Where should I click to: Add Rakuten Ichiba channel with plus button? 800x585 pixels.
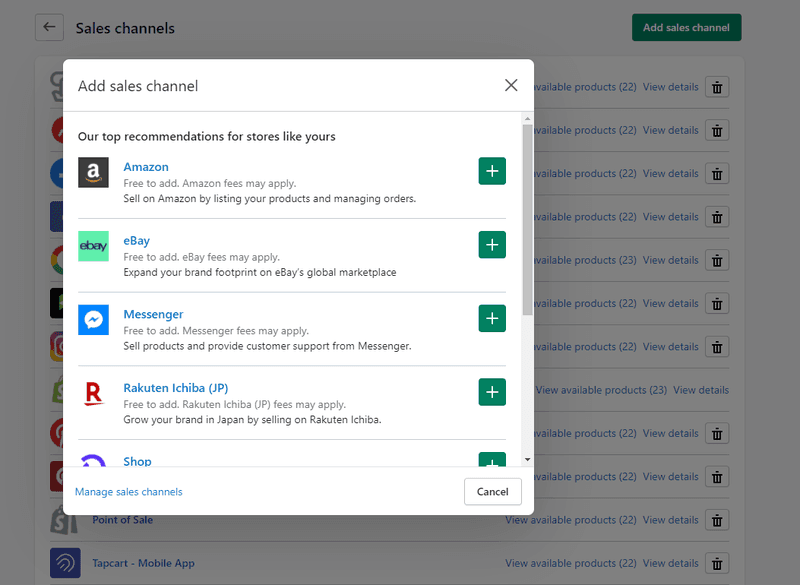pos(492,392)
